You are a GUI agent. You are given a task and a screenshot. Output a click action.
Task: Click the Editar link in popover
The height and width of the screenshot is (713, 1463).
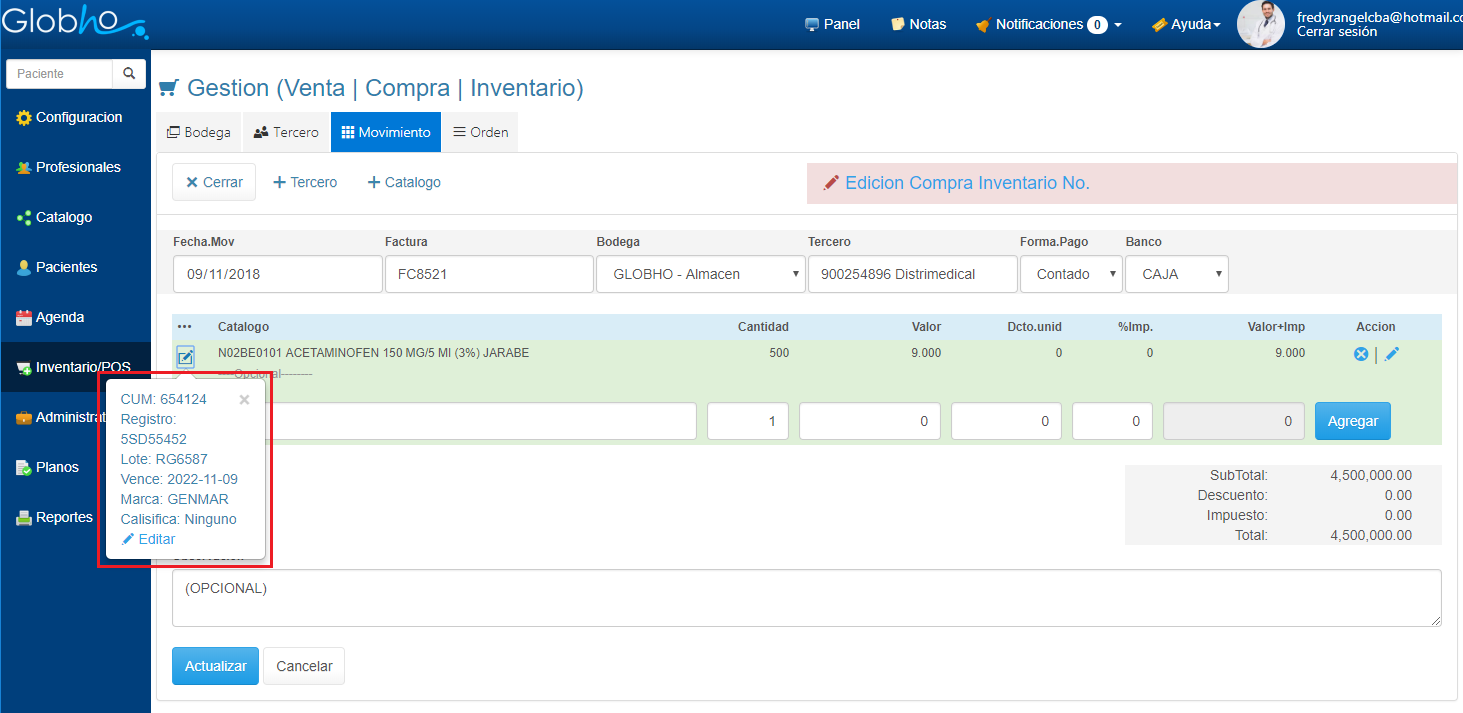coord(149,539)
